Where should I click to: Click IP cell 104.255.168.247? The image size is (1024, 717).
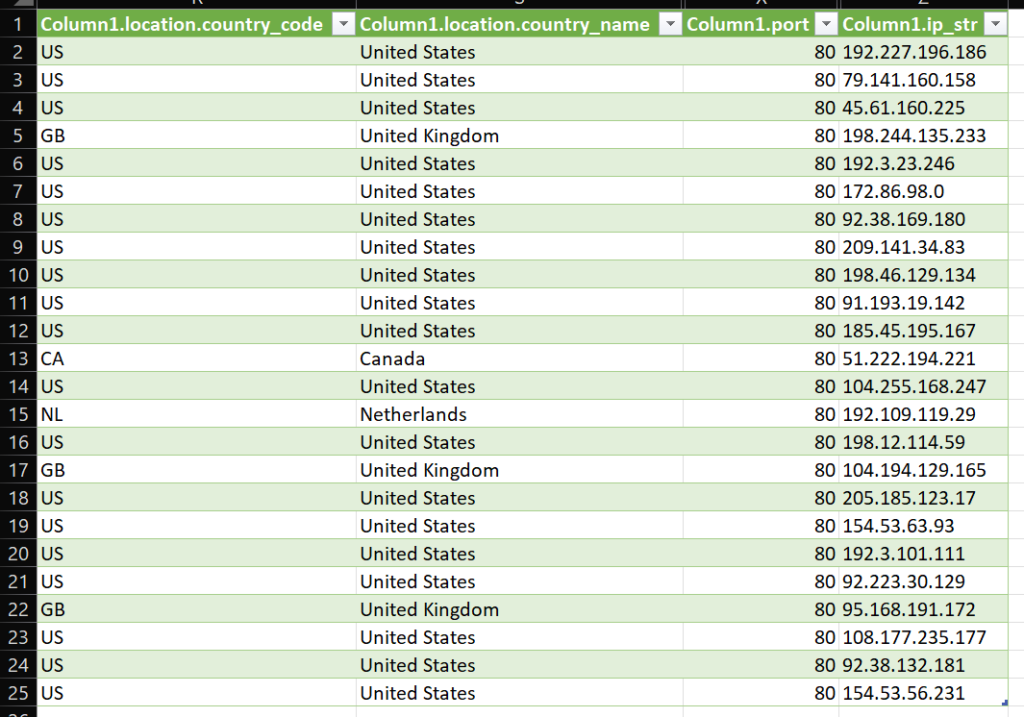click(923, 386)
